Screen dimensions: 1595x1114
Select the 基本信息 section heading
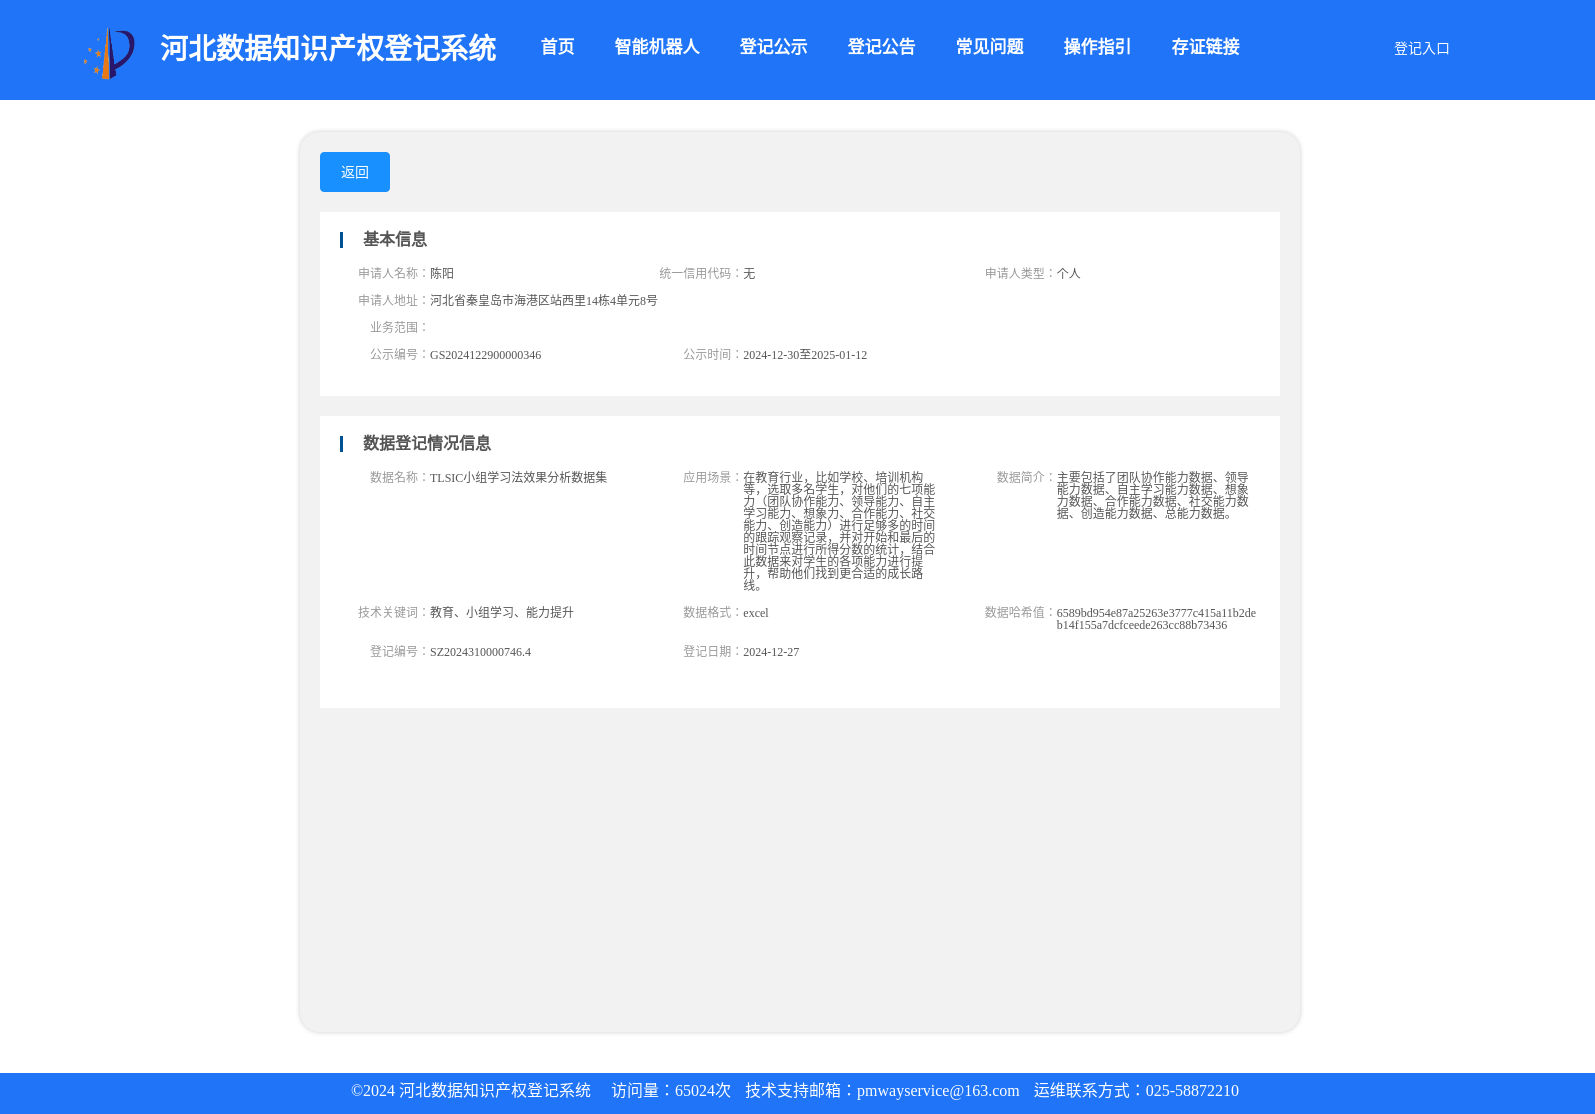pos(395,239)
